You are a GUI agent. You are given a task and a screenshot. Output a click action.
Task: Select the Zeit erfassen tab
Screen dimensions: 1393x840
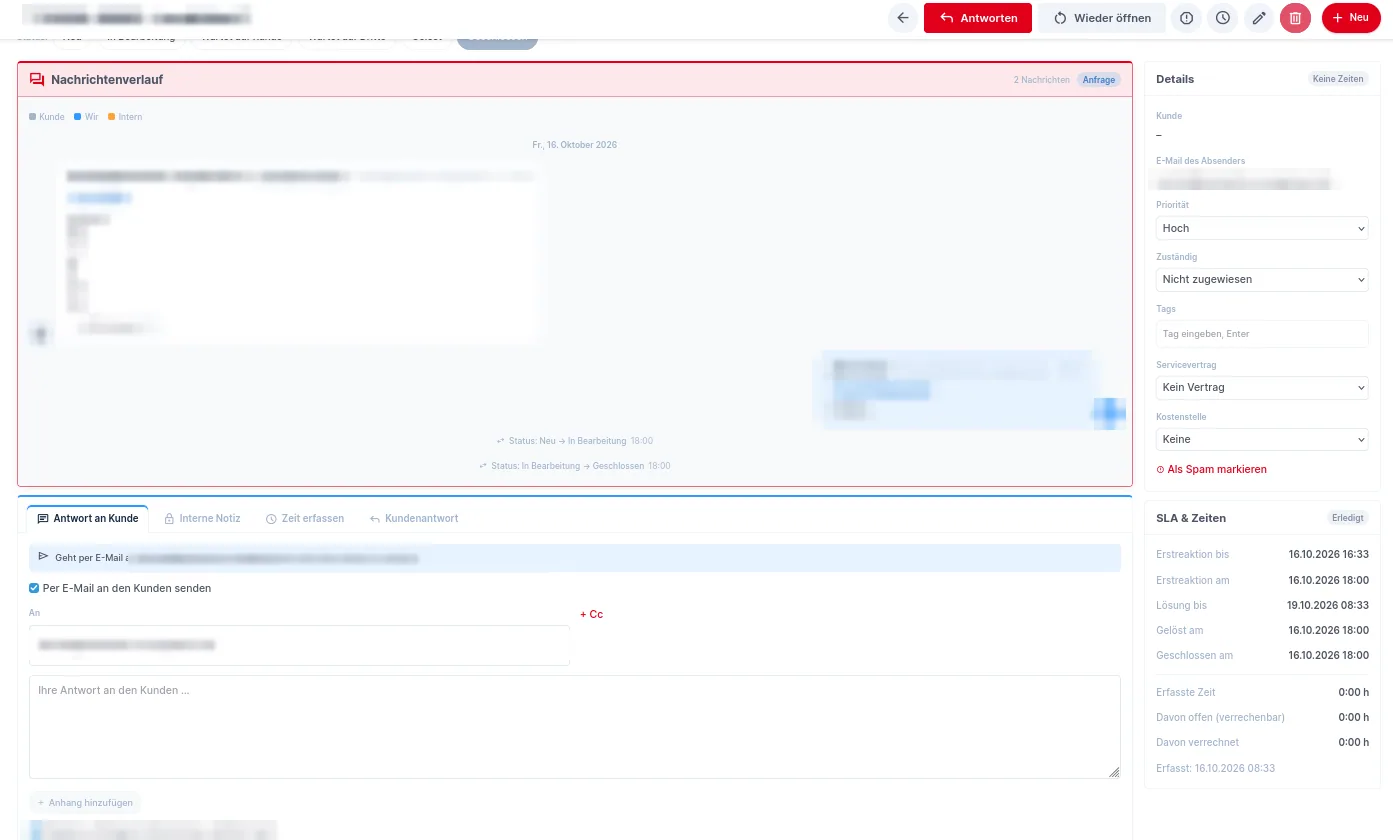tap(305, 518)
